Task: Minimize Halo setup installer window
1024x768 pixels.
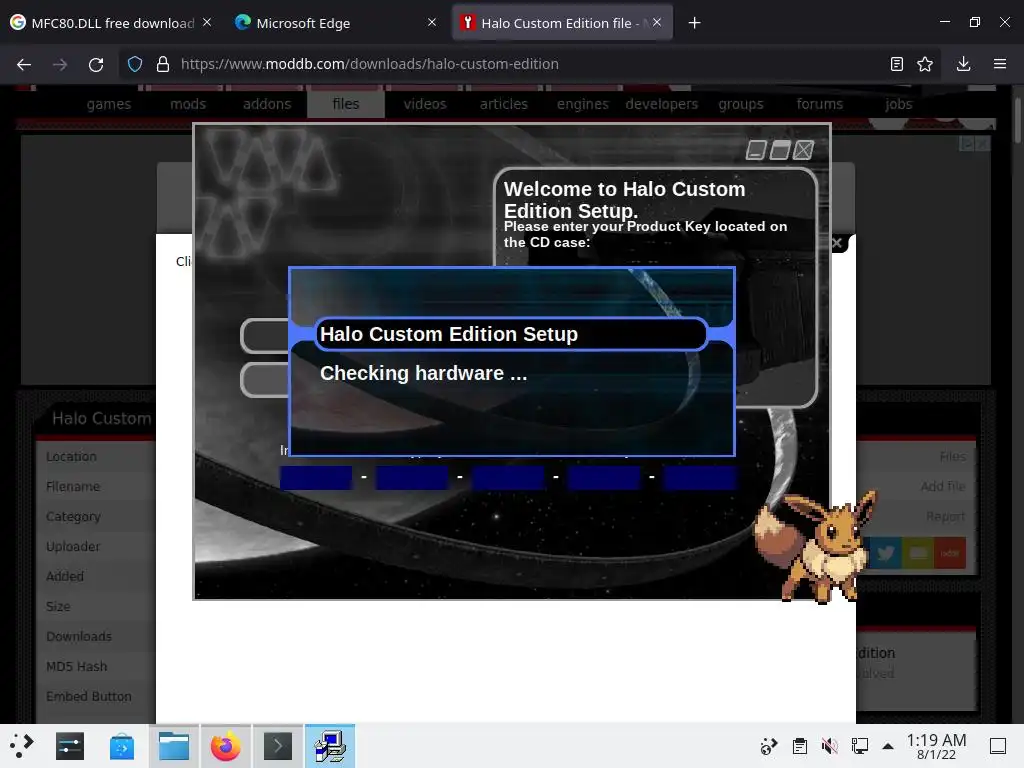Action: click(756, 150)
